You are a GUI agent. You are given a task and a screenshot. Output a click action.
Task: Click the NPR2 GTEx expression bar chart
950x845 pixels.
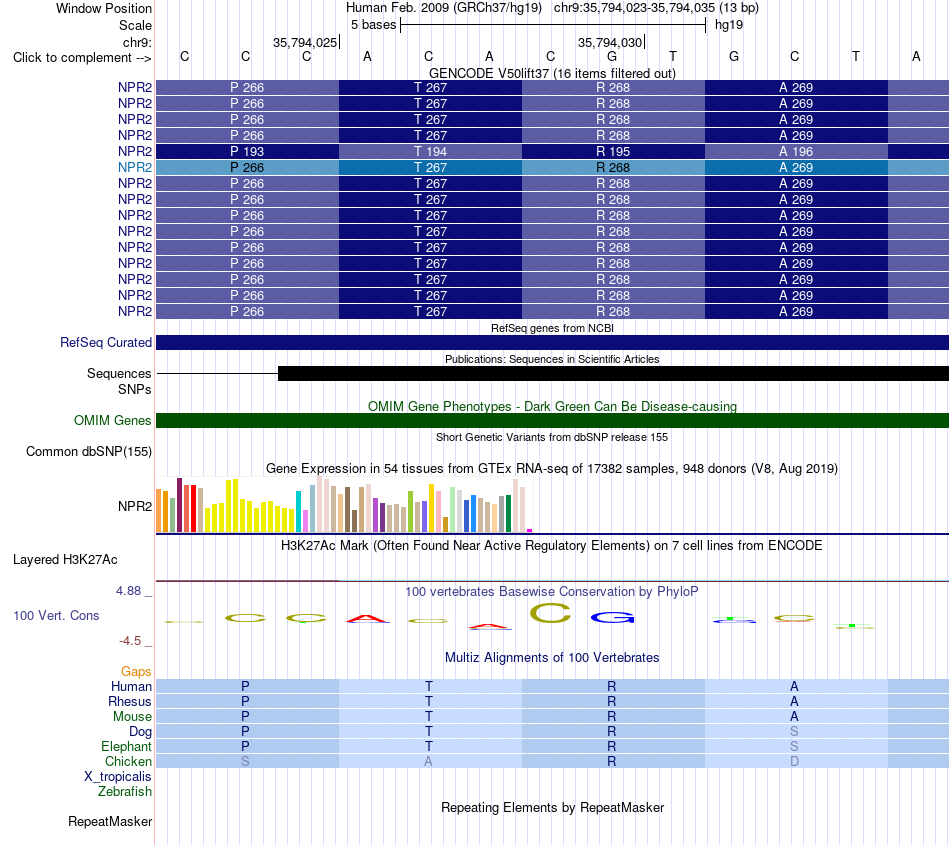point(344,505)
